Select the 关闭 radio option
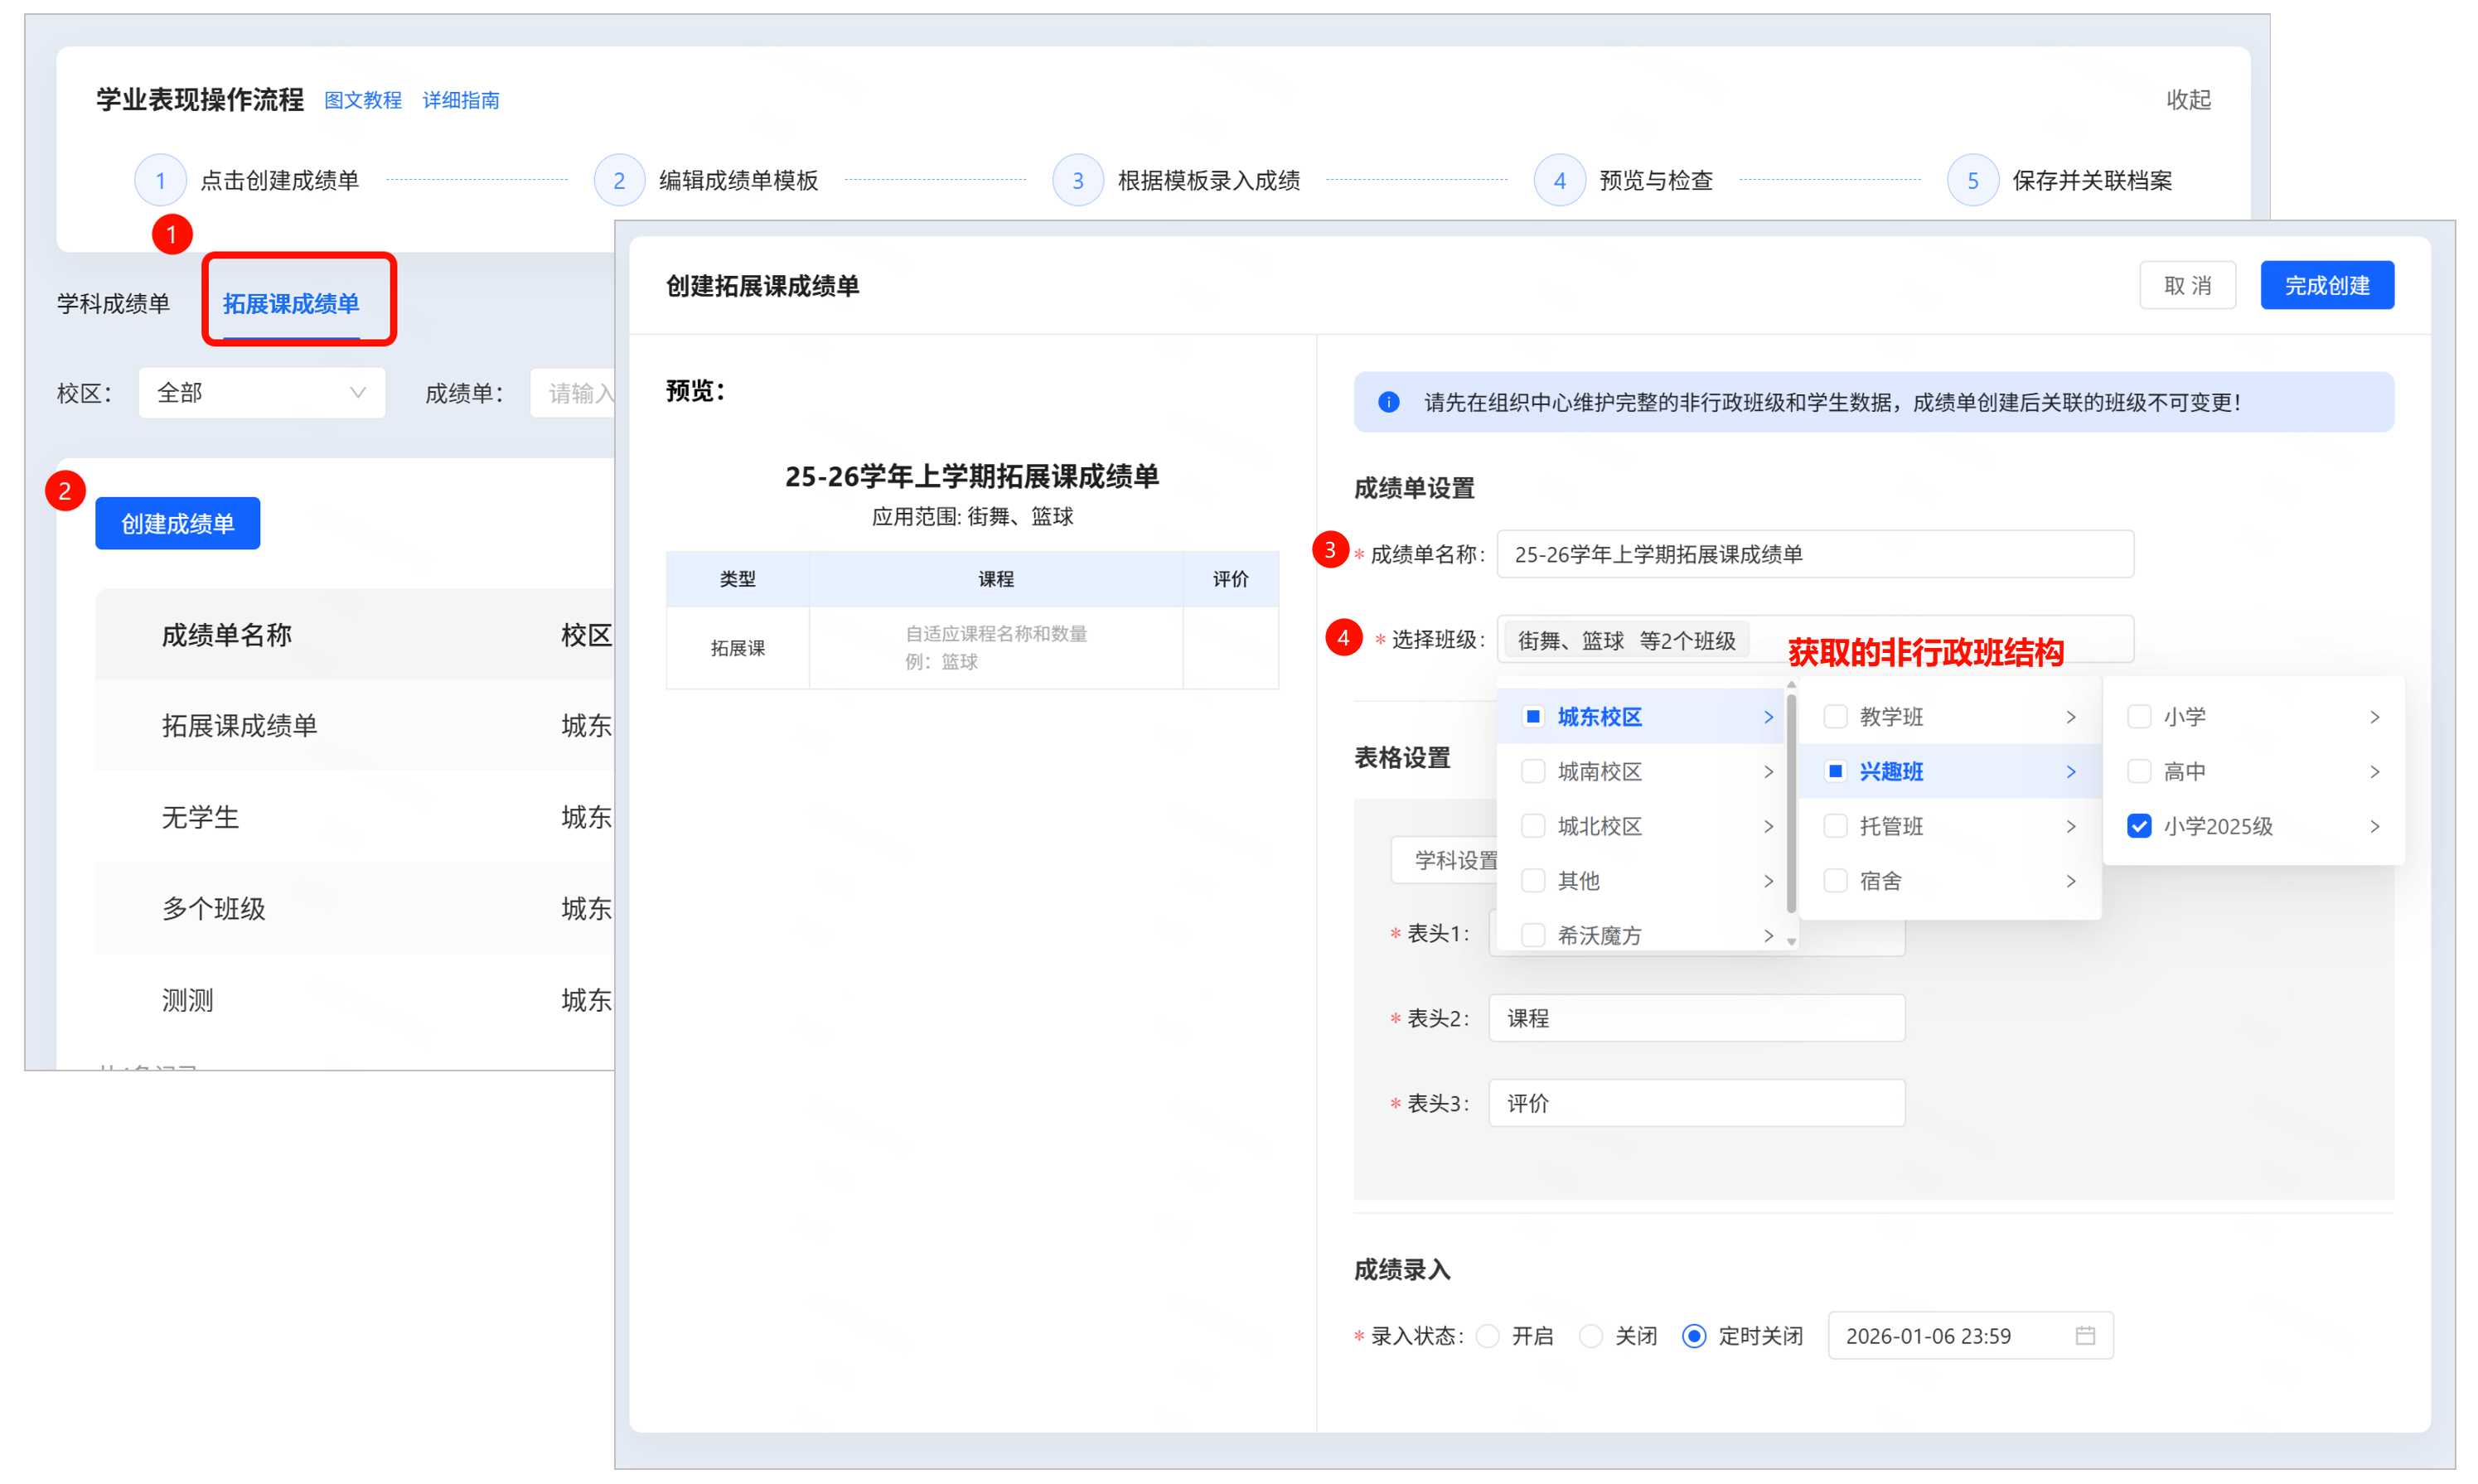Screen dimensions: 2478x1484 click(1591, 1335)
